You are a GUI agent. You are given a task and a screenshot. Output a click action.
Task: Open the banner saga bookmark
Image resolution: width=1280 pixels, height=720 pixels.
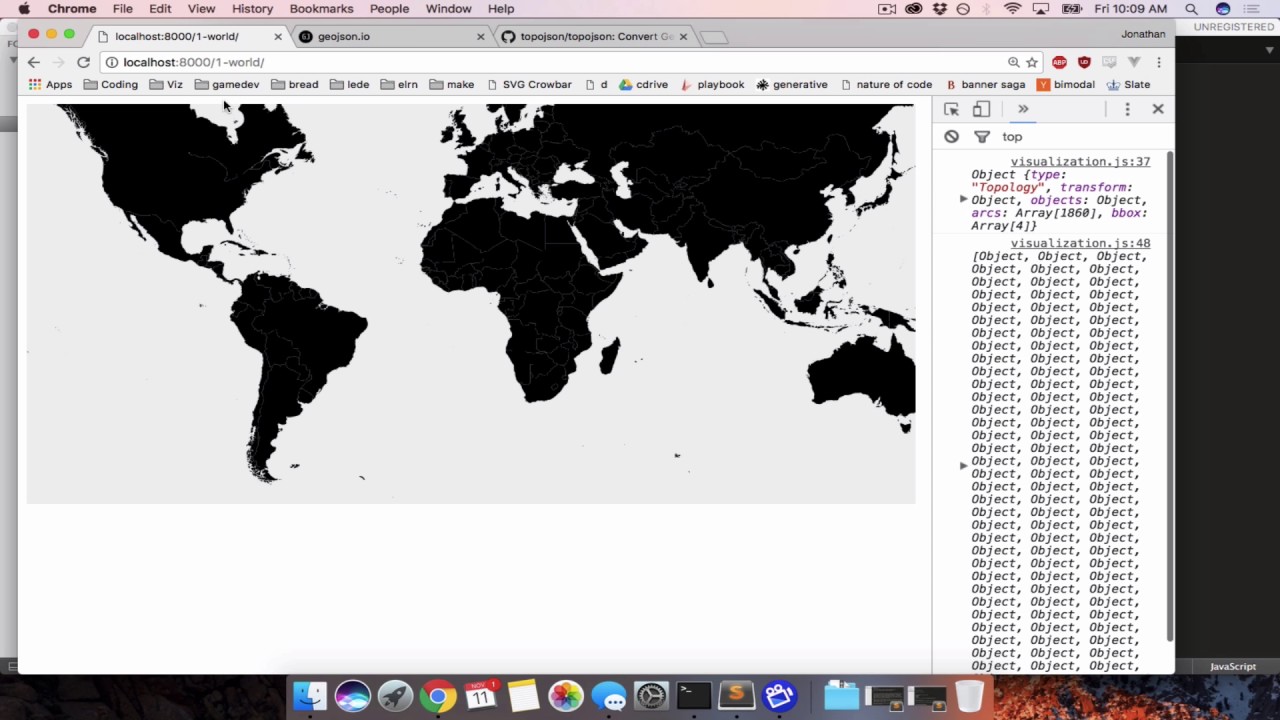(985, 85)
